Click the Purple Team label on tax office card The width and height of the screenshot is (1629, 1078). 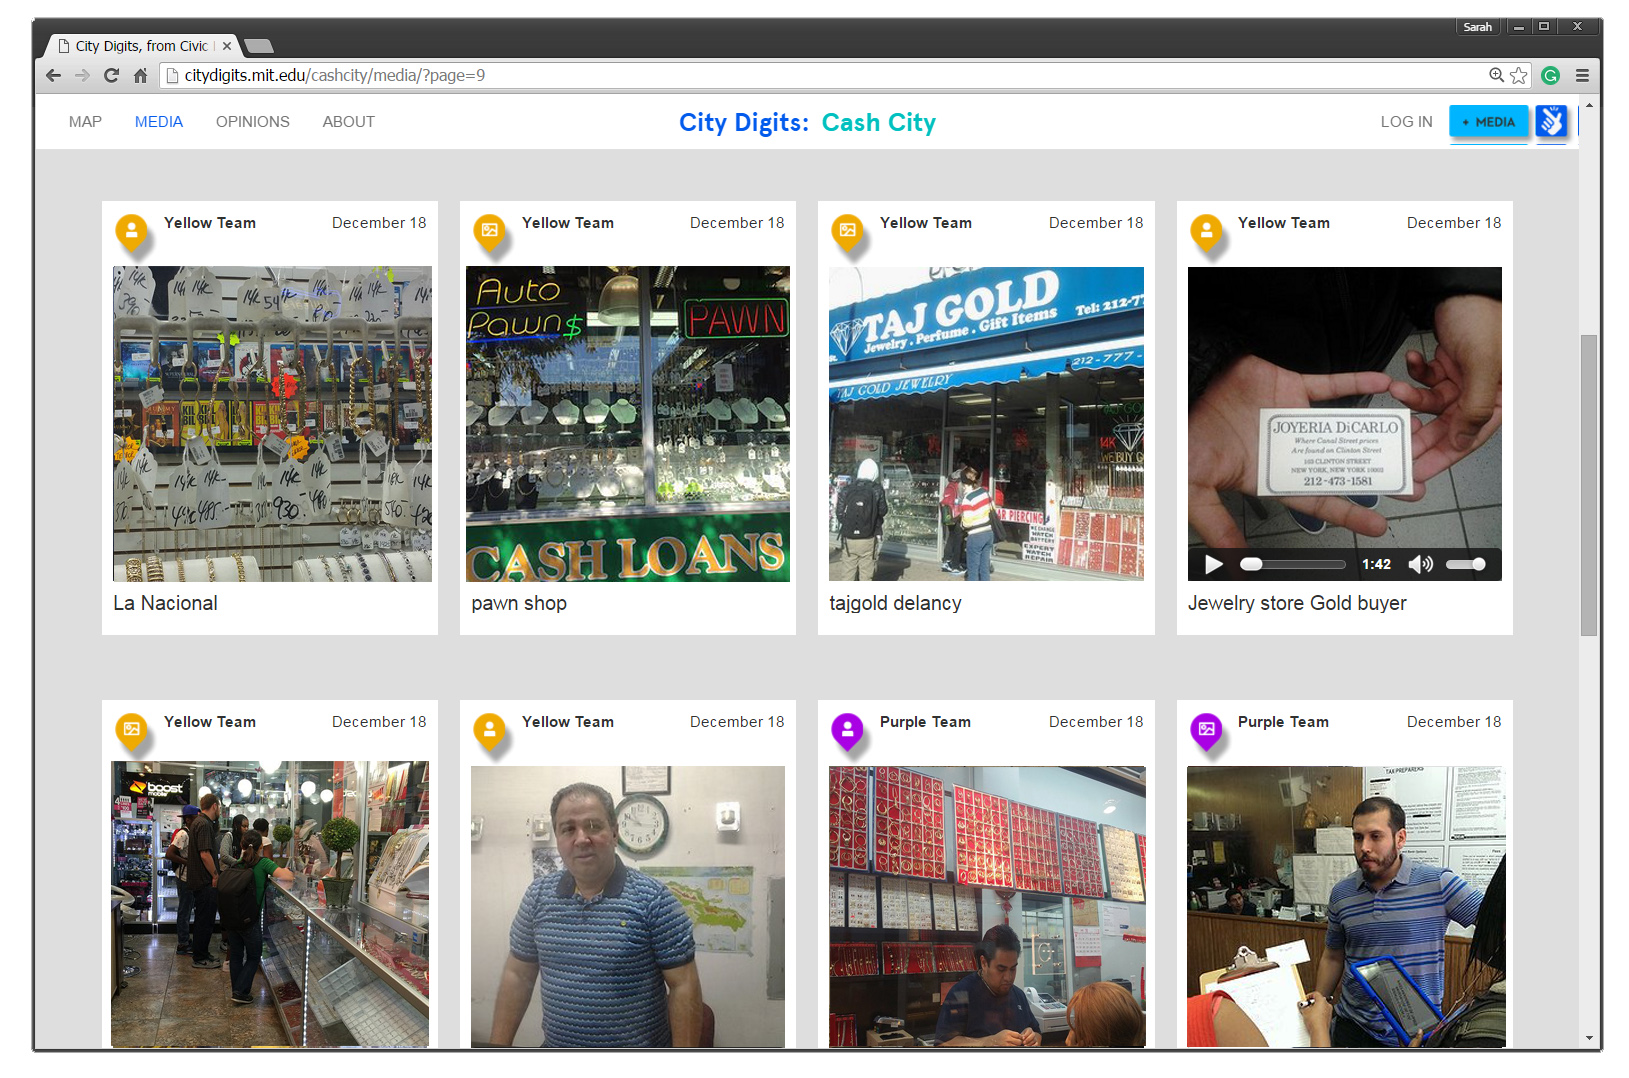tap(1283, 722)
